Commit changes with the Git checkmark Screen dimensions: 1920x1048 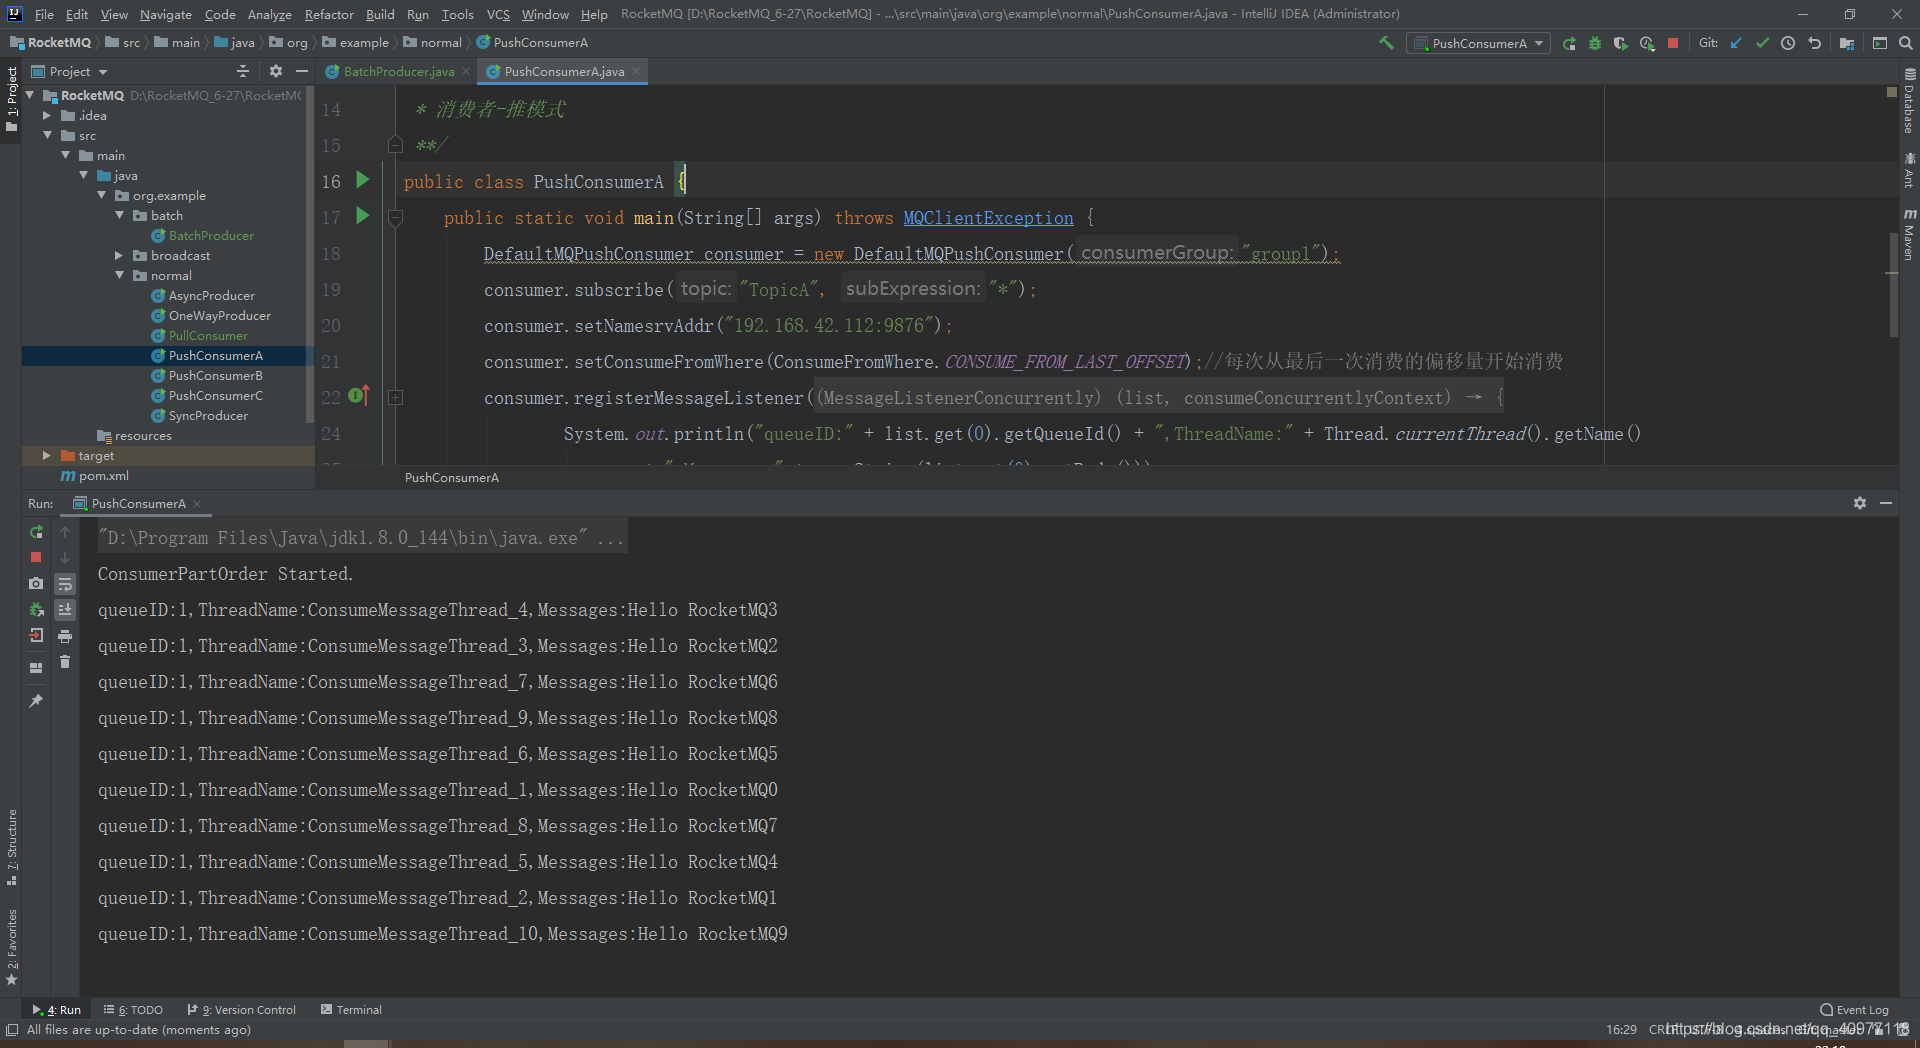1762,43
